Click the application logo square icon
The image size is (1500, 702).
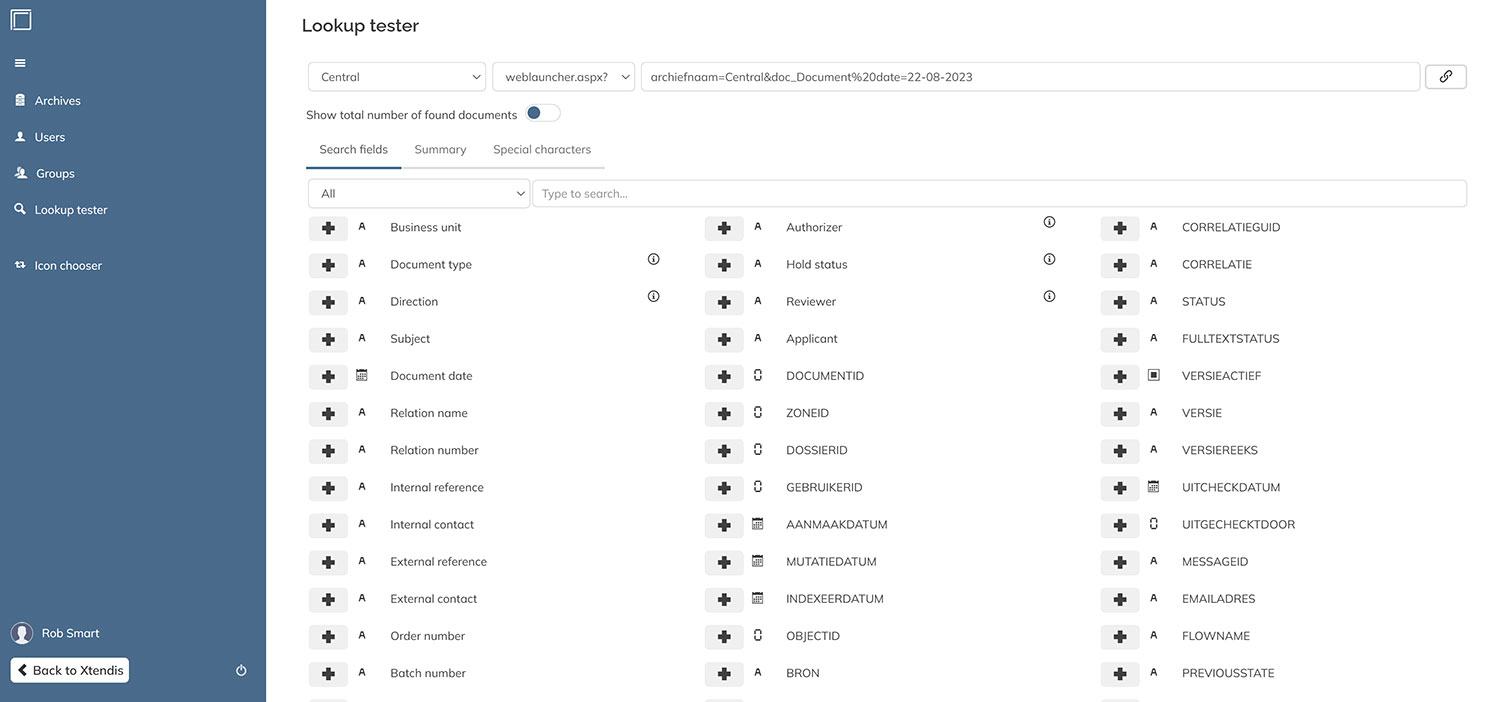click(21, 19)
